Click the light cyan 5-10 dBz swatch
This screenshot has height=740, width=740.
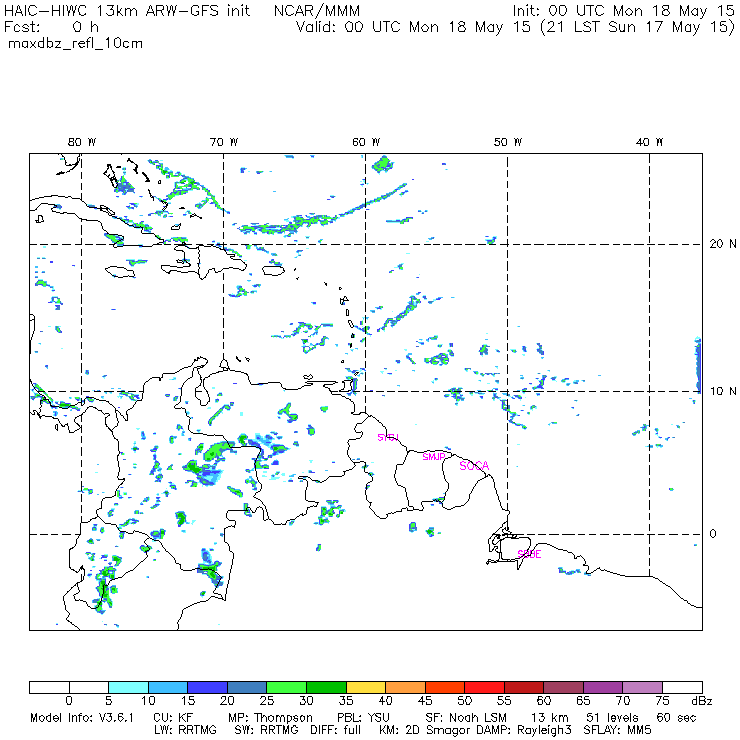tap(128, 687)
